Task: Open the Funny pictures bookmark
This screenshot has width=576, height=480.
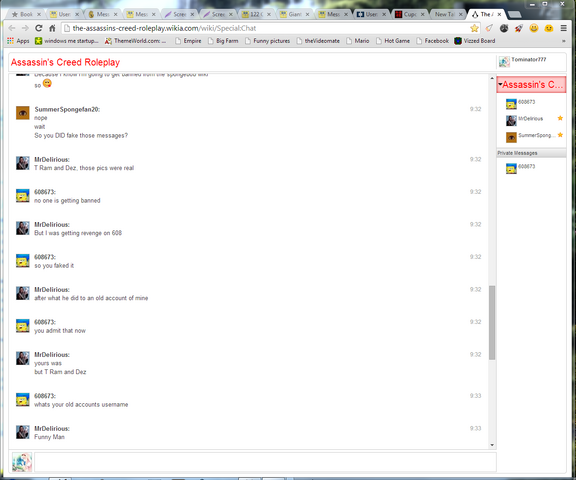Action: click(267, 41)
